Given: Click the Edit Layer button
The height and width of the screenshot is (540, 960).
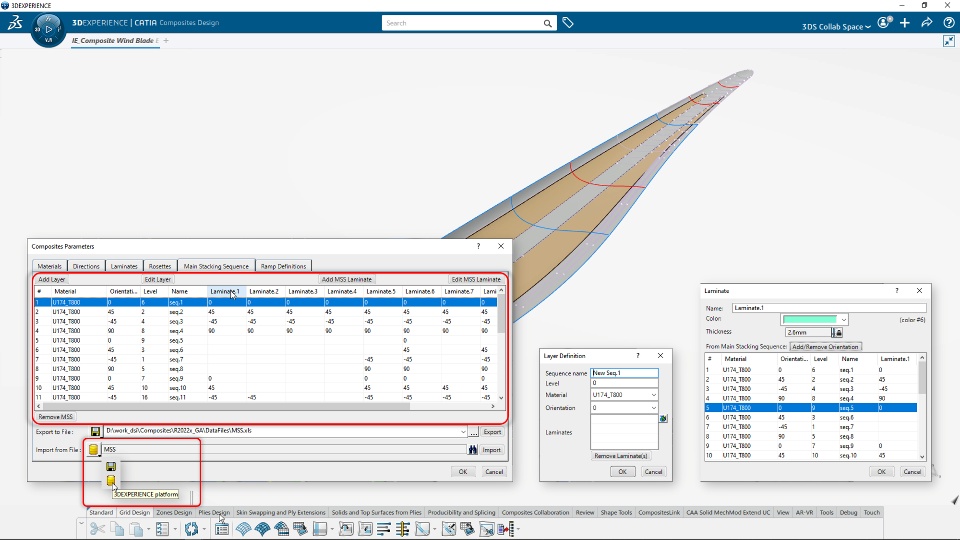Looking at the screenshot, I should pos(157,279).
